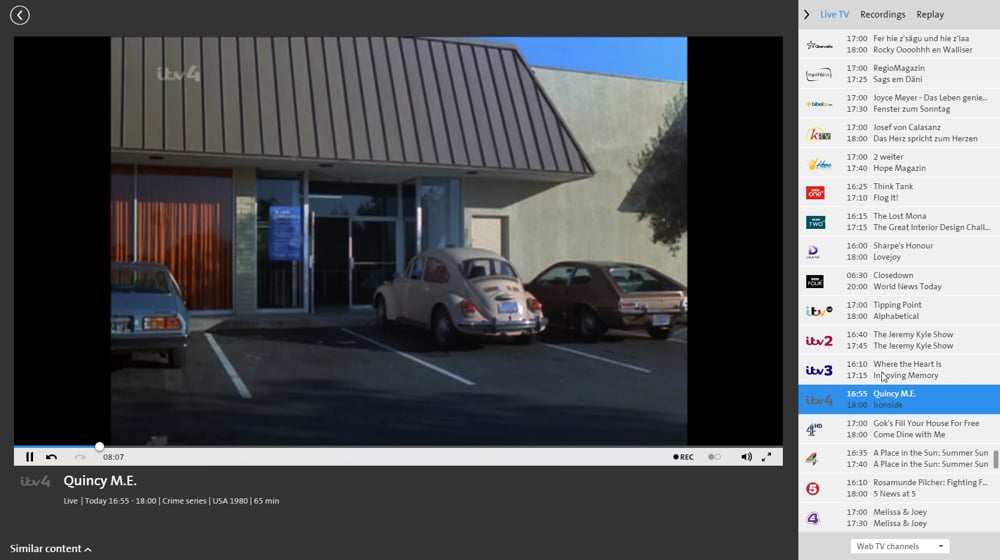
Task: Click 'Come Dine with Me' entry
Action: [x=909, y=435]
